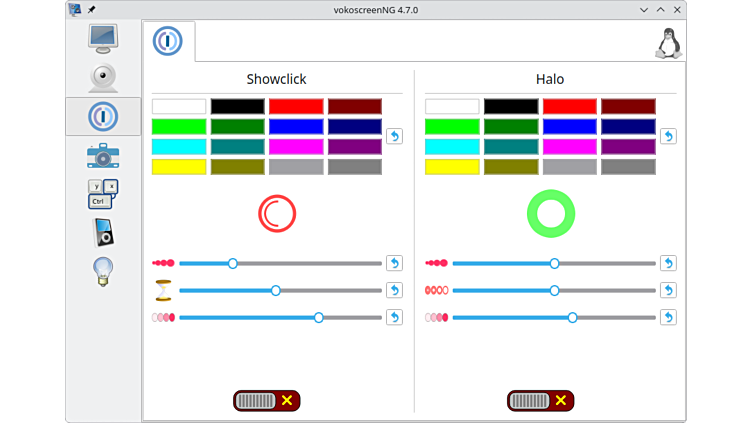Select the mouse click sidebar tab
The height and width of the screenshot is (423, 752).
103,116
